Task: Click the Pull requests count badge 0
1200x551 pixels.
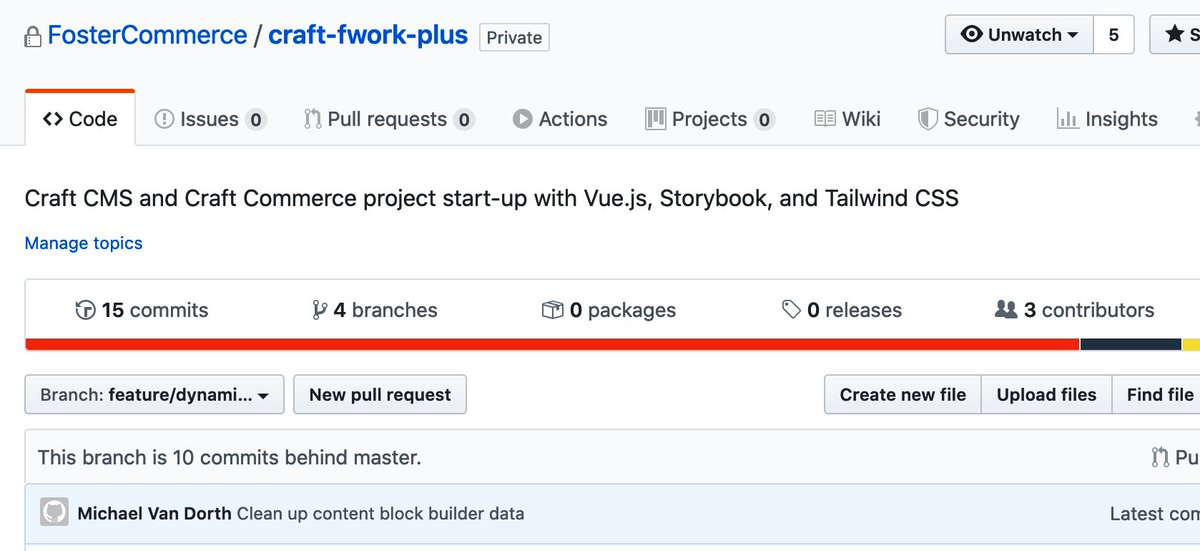Action: [x=464, y=120]
